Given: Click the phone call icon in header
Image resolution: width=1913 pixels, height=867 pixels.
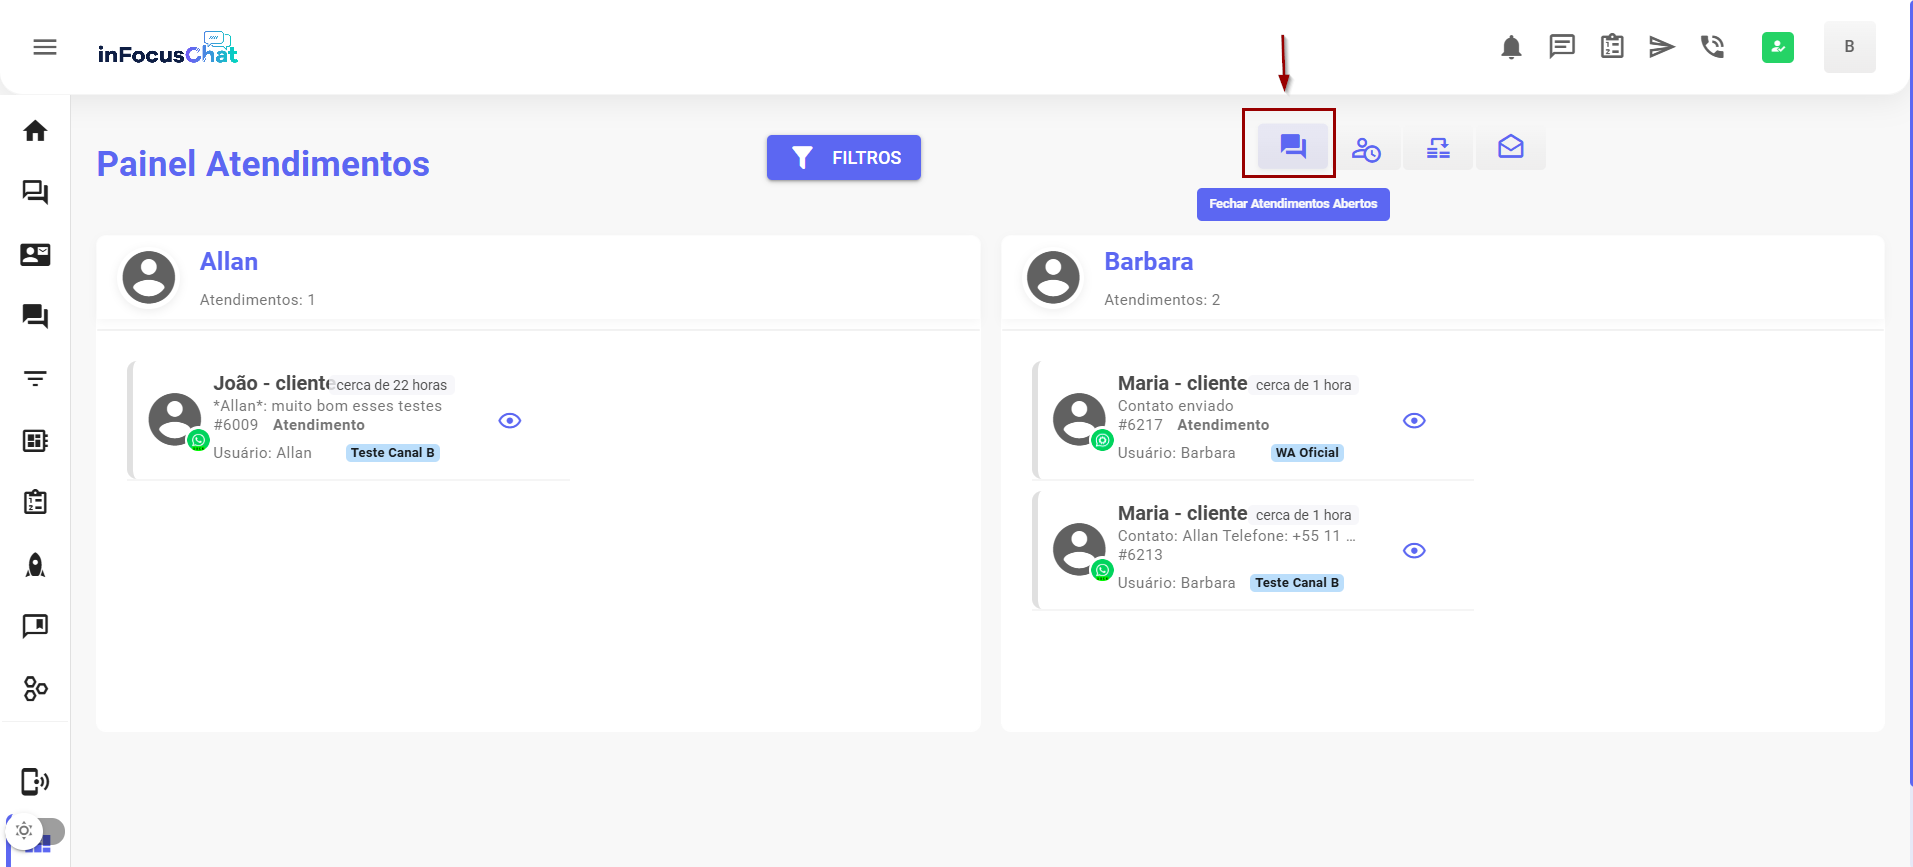Looking at the screenshot, I should coord(1712,47).
